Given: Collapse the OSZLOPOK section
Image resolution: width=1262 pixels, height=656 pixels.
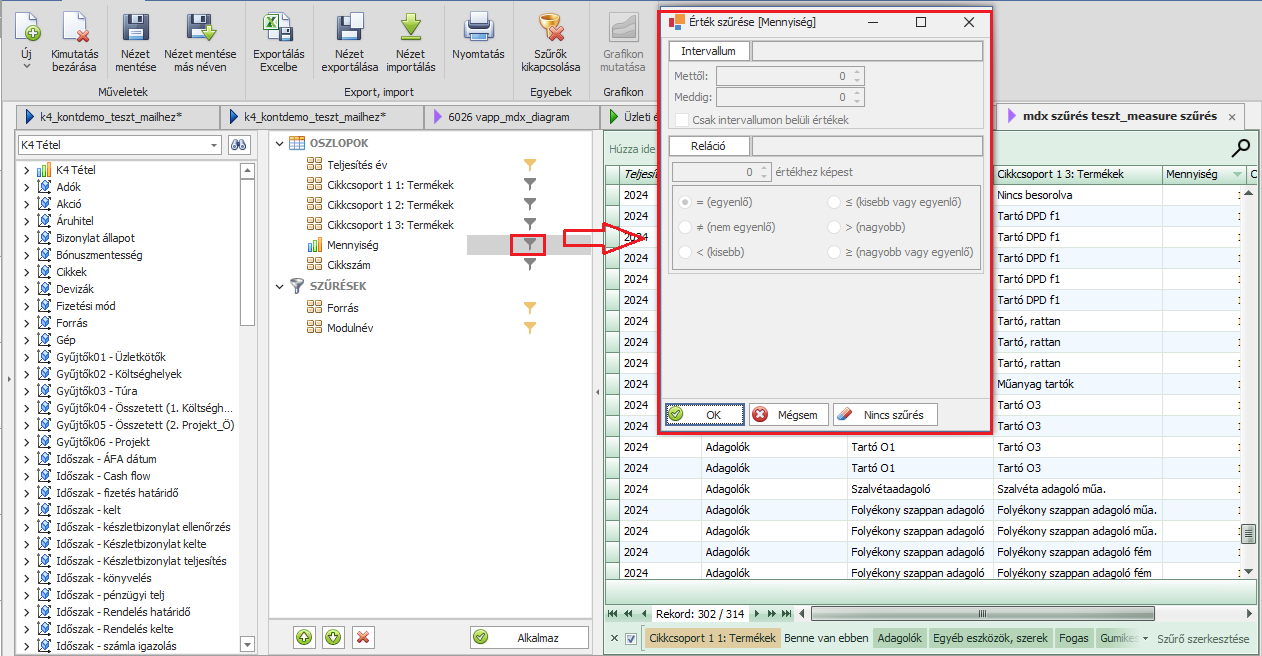Looking at the screenshot, I should [280, 144].
